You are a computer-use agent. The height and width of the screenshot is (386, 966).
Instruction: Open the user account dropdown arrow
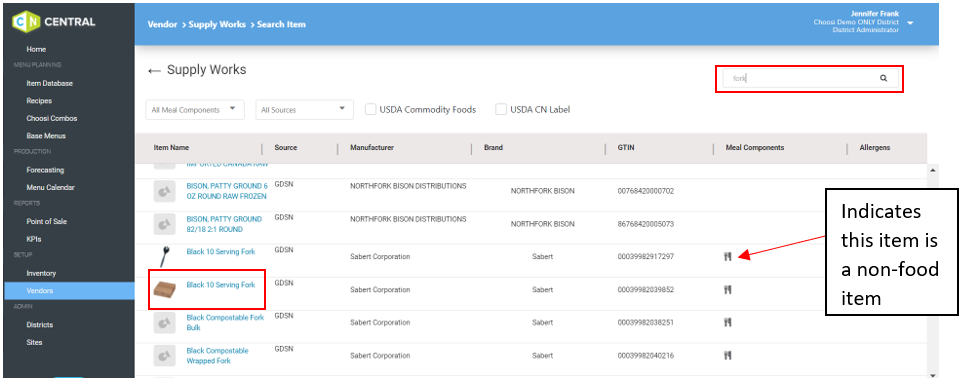(911, 23)
